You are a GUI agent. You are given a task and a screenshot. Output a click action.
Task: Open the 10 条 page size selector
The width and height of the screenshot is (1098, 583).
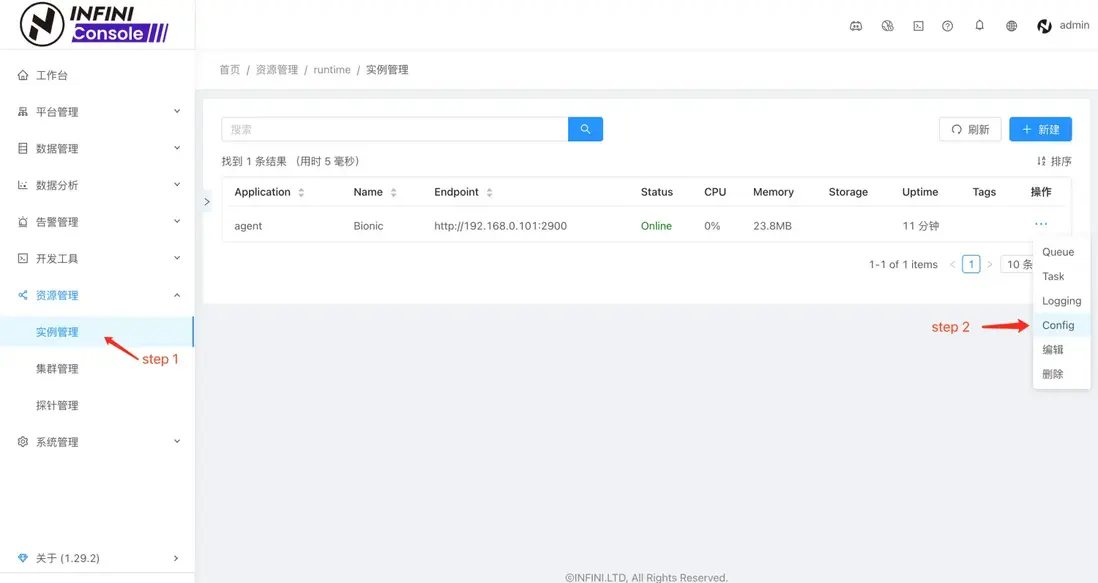click(1017, 265)
